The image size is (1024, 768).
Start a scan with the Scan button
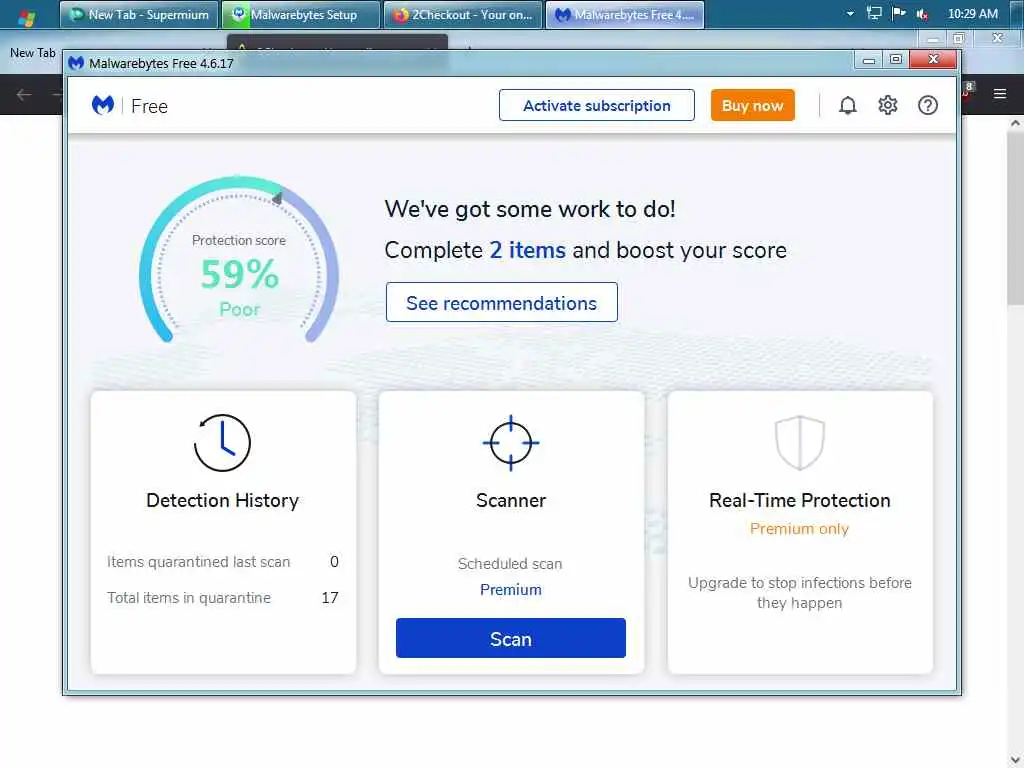coord(511,638)
